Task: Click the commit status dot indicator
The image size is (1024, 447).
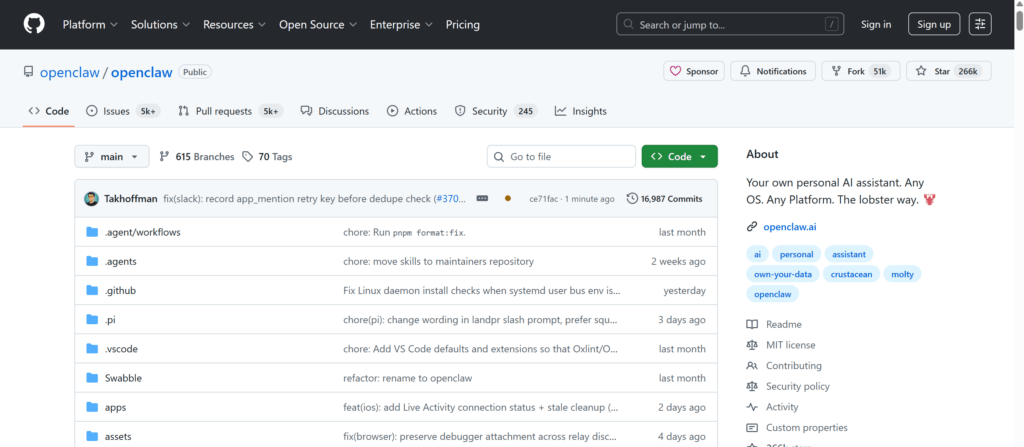Action: pyautogui.click(x=508, y=199)
